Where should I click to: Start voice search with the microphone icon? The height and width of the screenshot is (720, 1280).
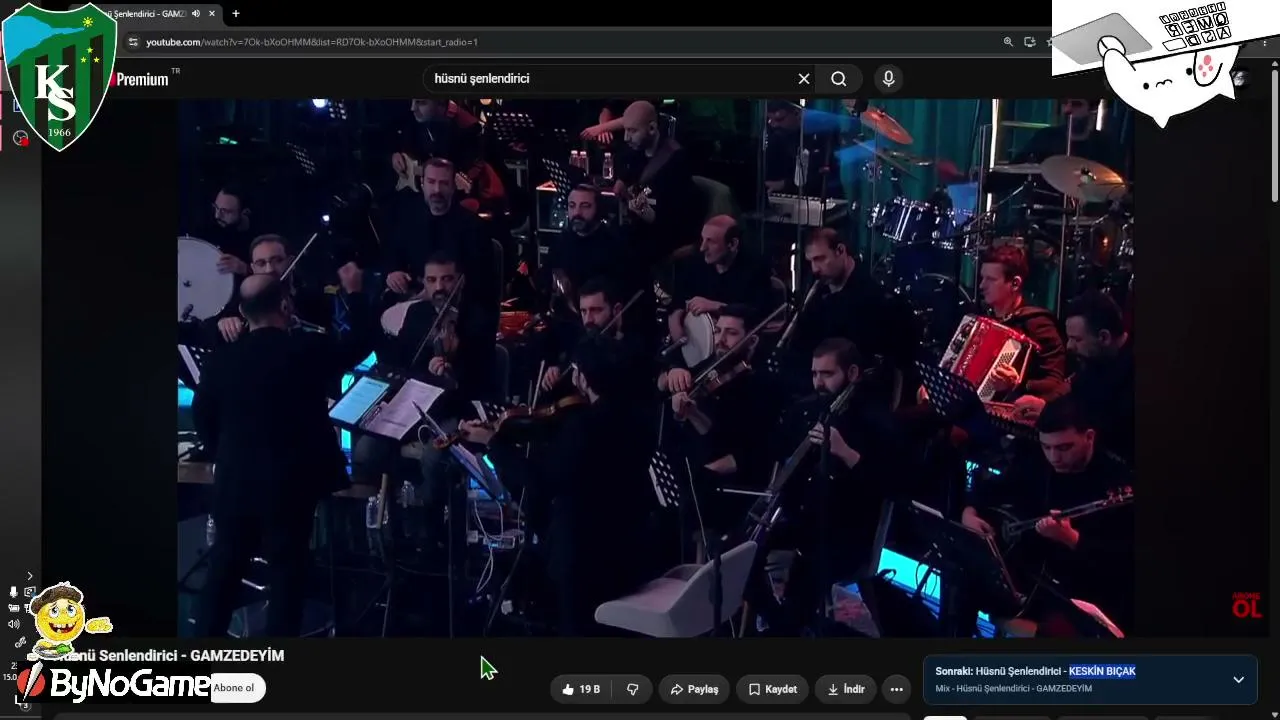888,79
